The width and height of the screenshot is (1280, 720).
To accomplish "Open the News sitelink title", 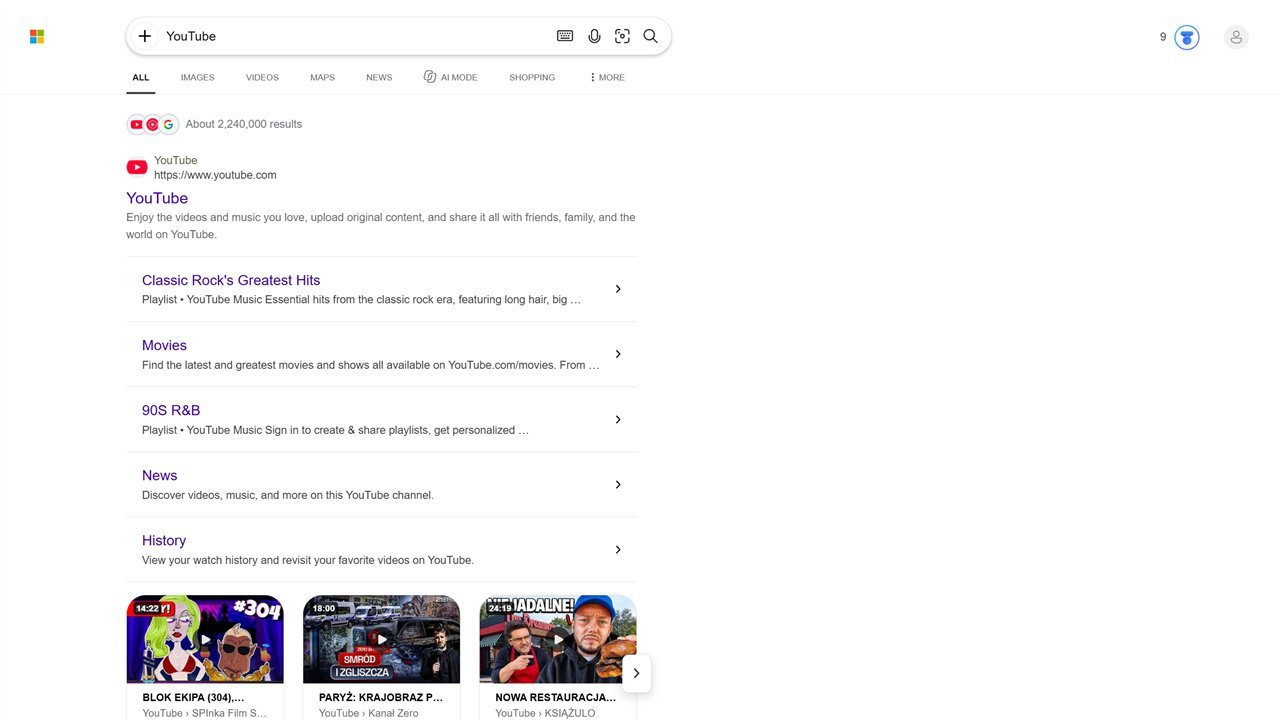I will pos(159,475).
